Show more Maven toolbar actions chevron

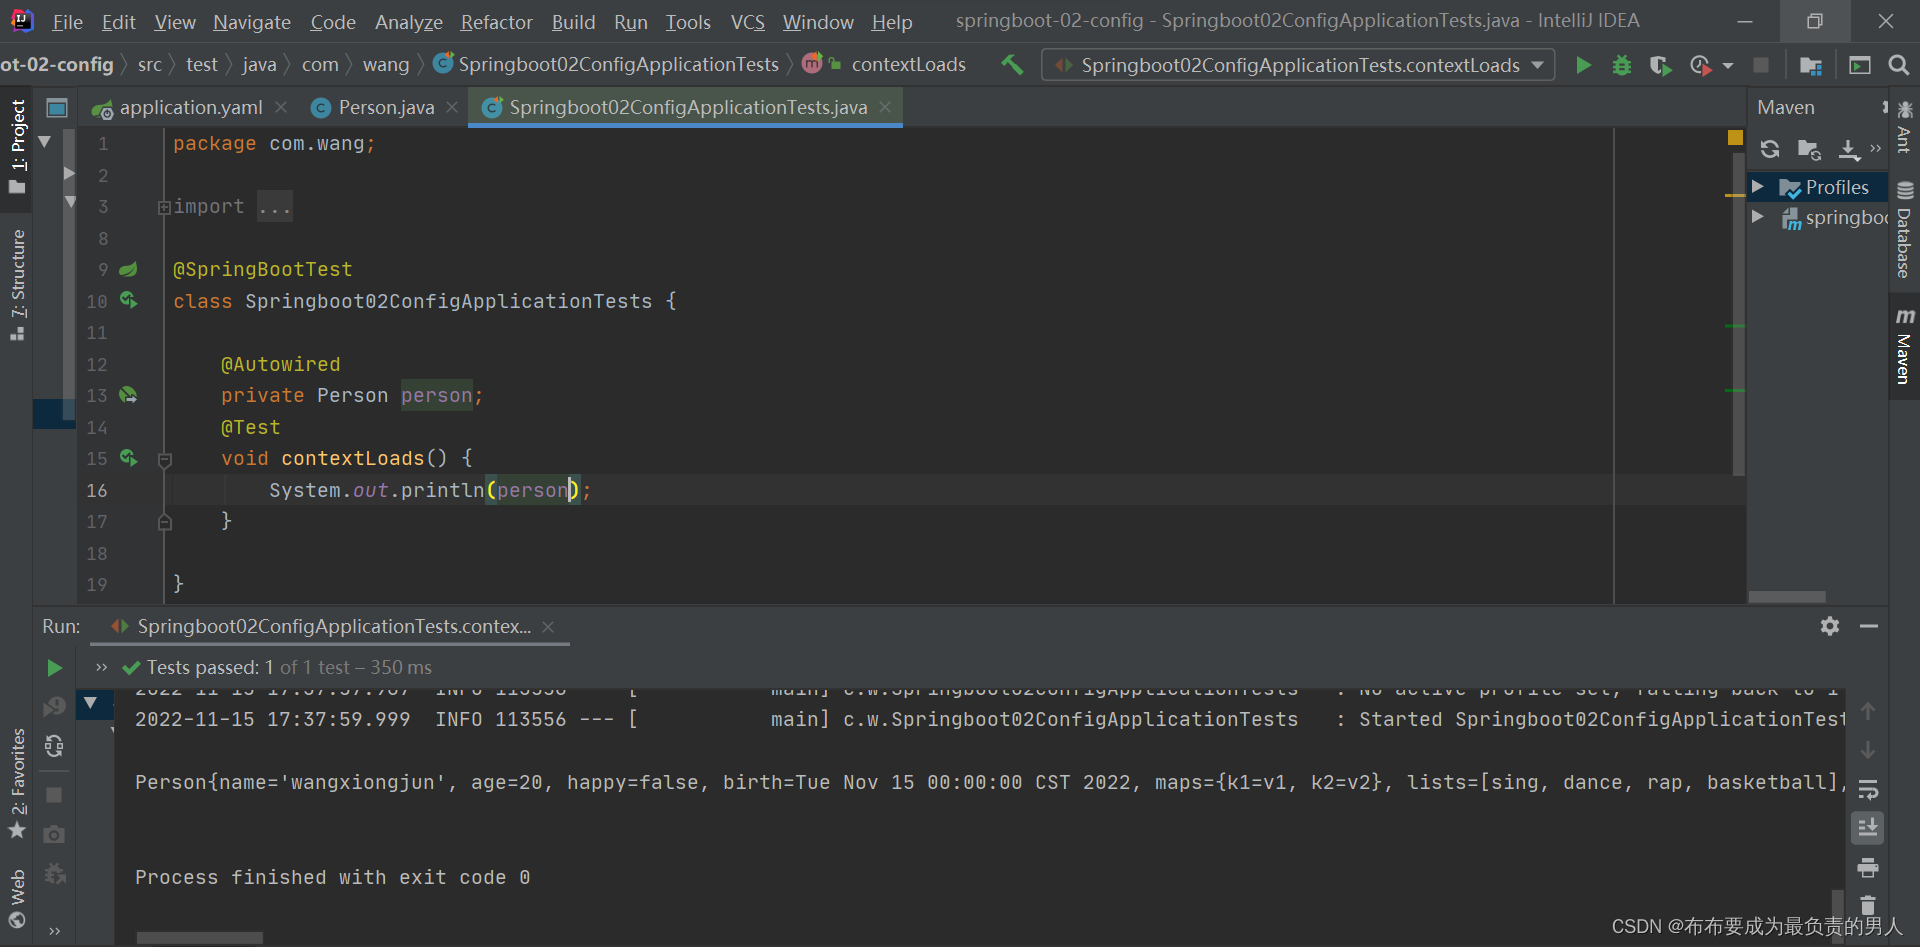1876,149
